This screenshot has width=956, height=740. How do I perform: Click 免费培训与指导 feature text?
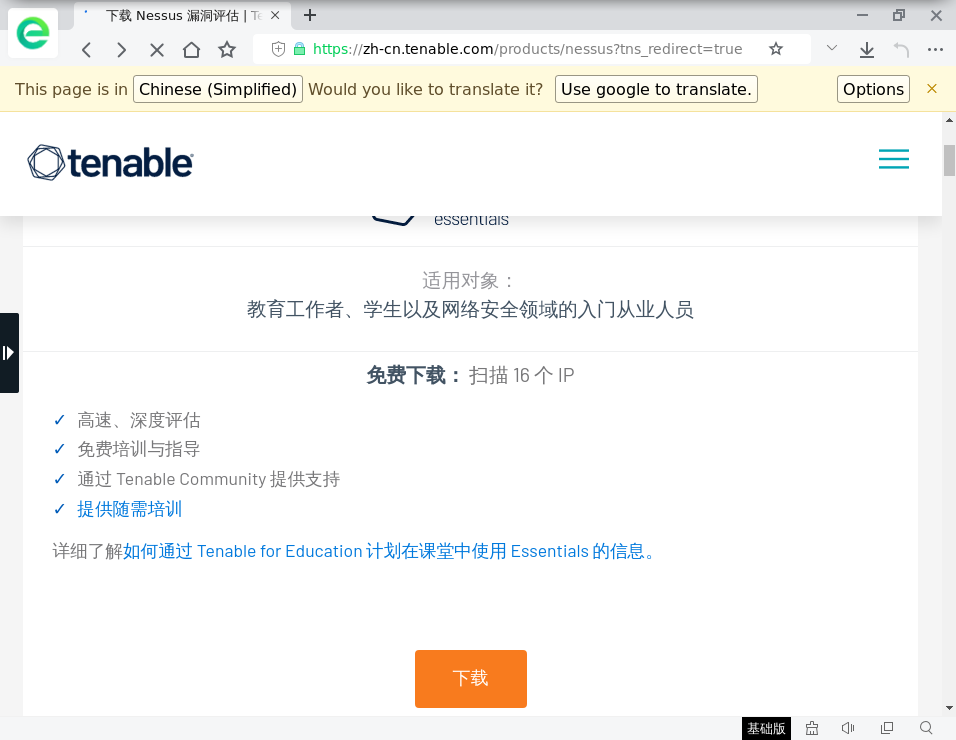click(138, 449)
